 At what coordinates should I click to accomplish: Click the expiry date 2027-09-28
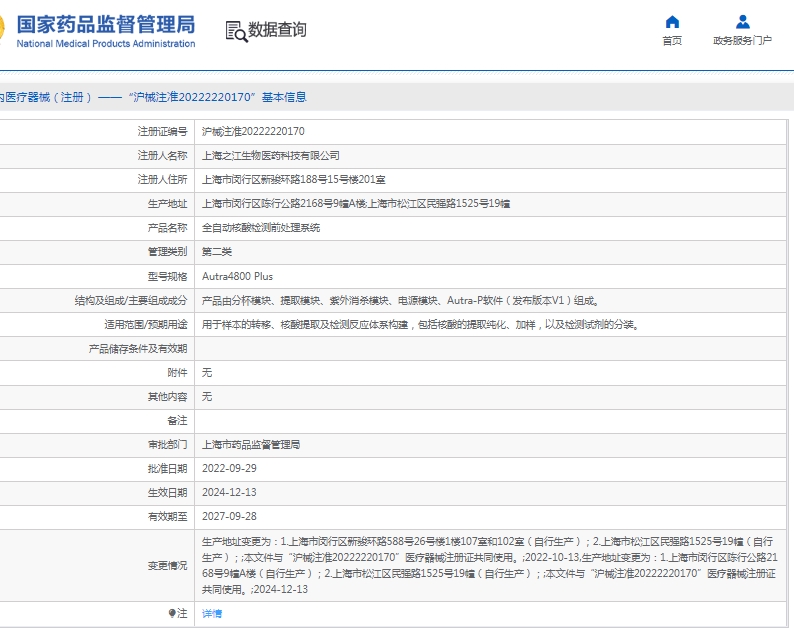[x=229, y=517]
